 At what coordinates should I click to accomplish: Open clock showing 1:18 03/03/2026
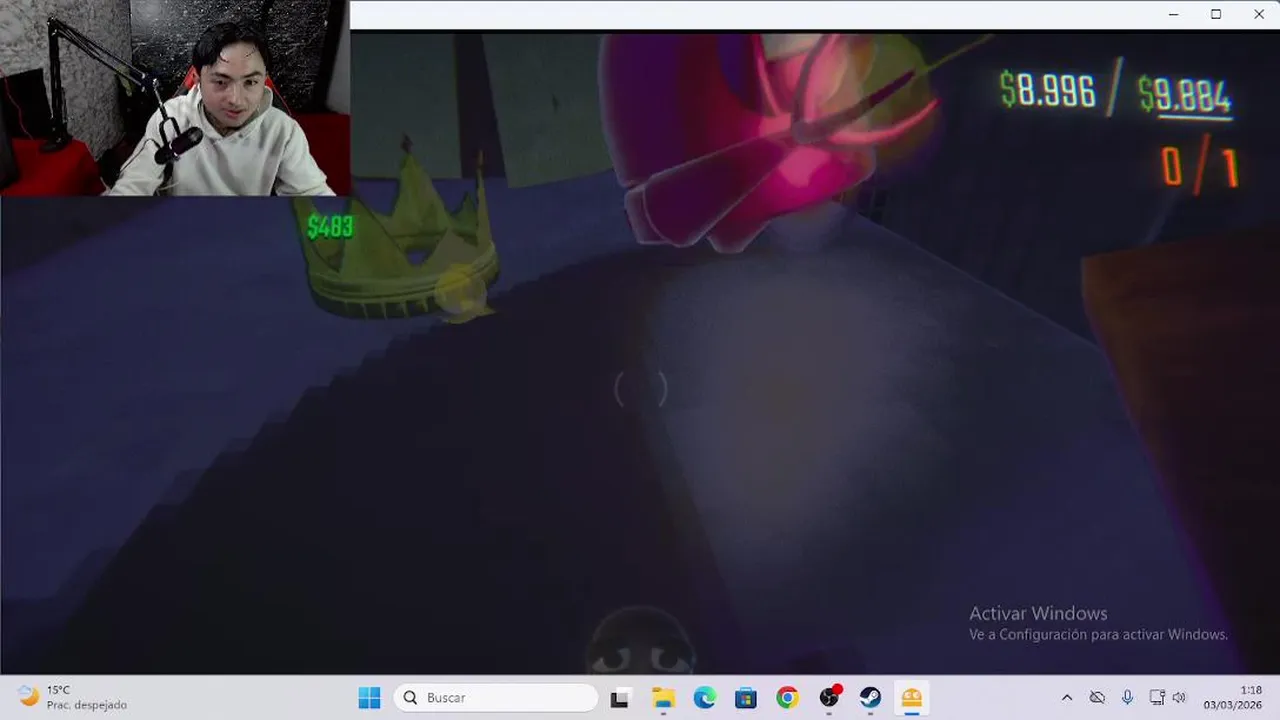tap(1233, 697)
